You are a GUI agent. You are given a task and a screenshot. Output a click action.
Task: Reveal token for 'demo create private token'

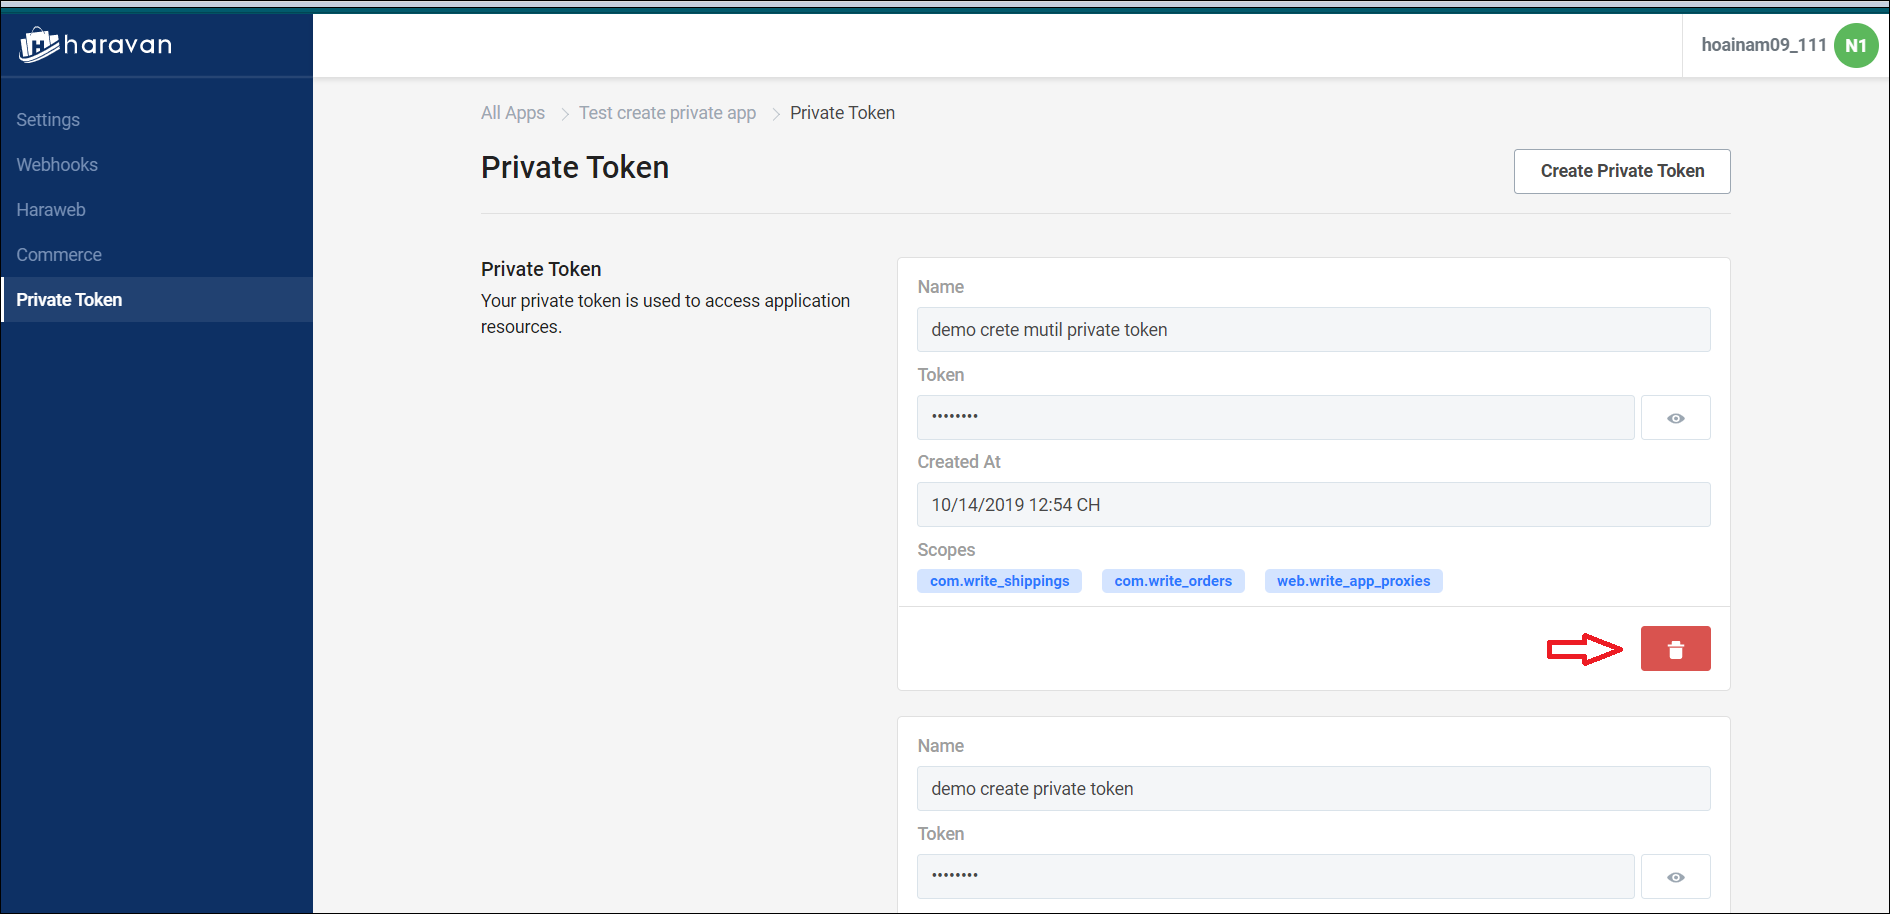pos(1675,877)
